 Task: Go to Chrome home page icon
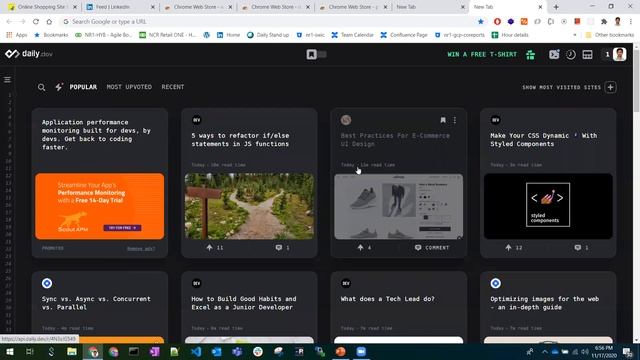click(49, 21)
